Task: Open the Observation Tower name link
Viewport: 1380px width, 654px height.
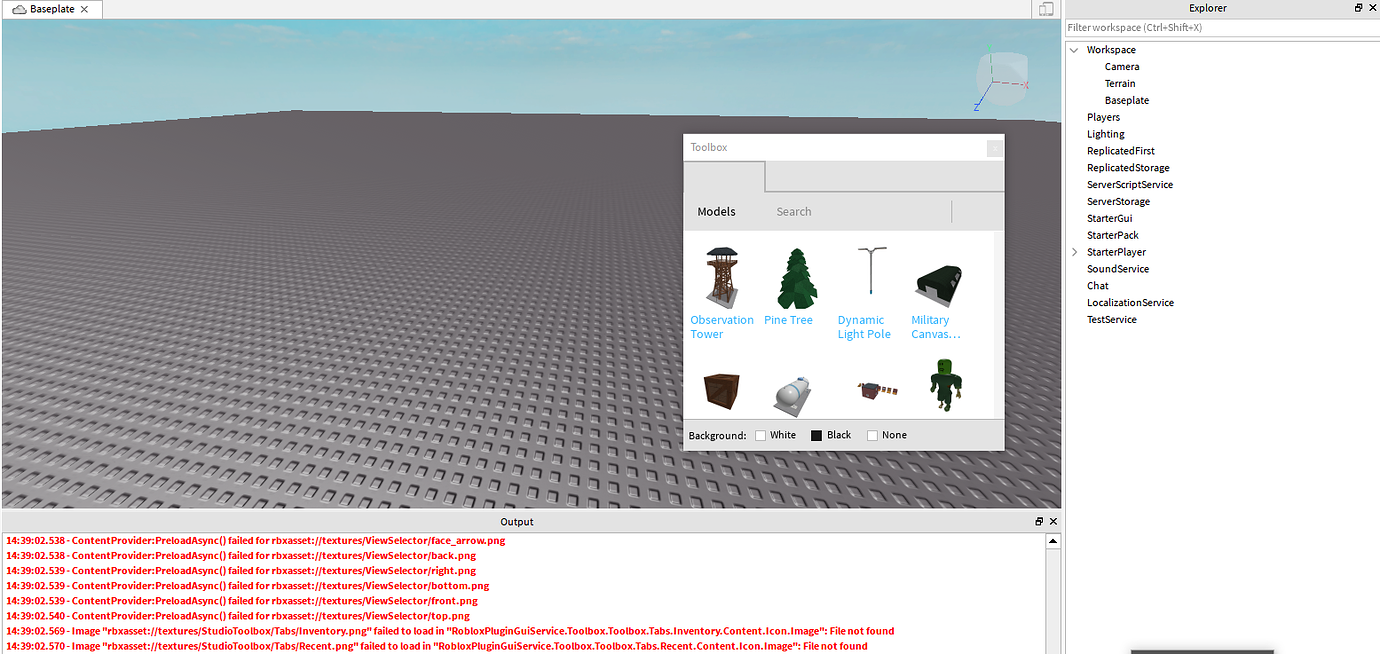Action: tap(722, 327)
